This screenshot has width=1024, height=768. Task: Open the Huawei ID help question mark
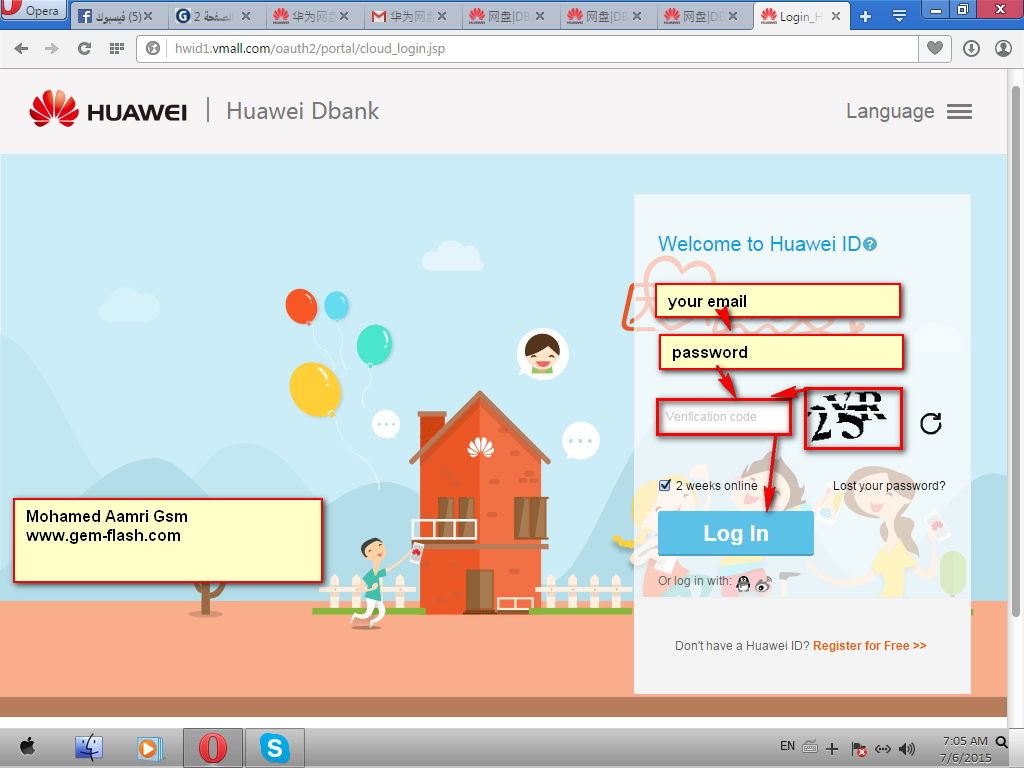pyautogui.click(x=870, y=244)
